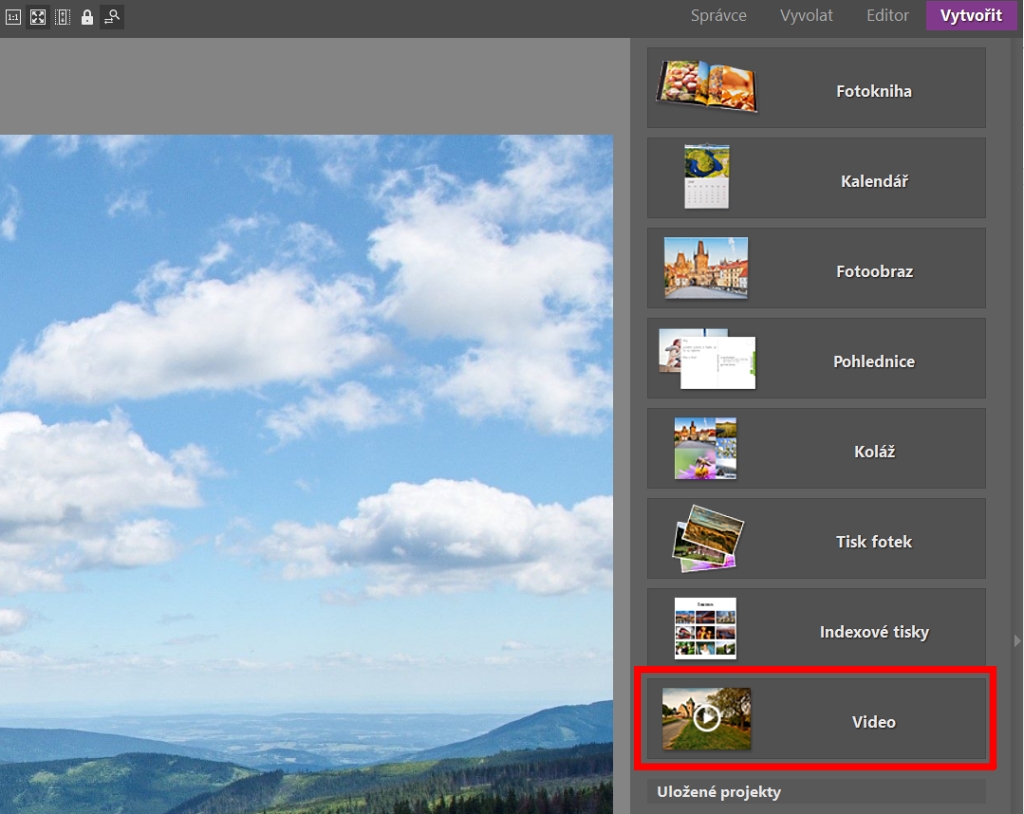Switch to the Správce tab
This screenshot has width=1024, height=814.
[x=718, y=16]
